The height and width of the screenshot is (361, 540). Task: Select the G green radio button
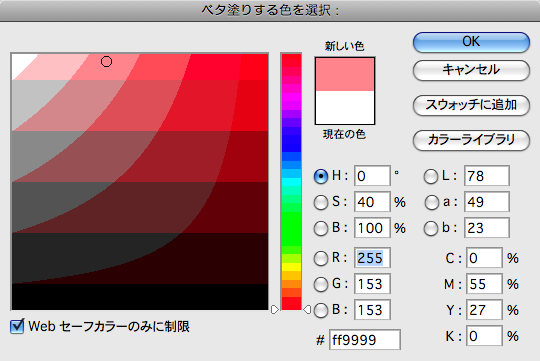click(321, 284)
